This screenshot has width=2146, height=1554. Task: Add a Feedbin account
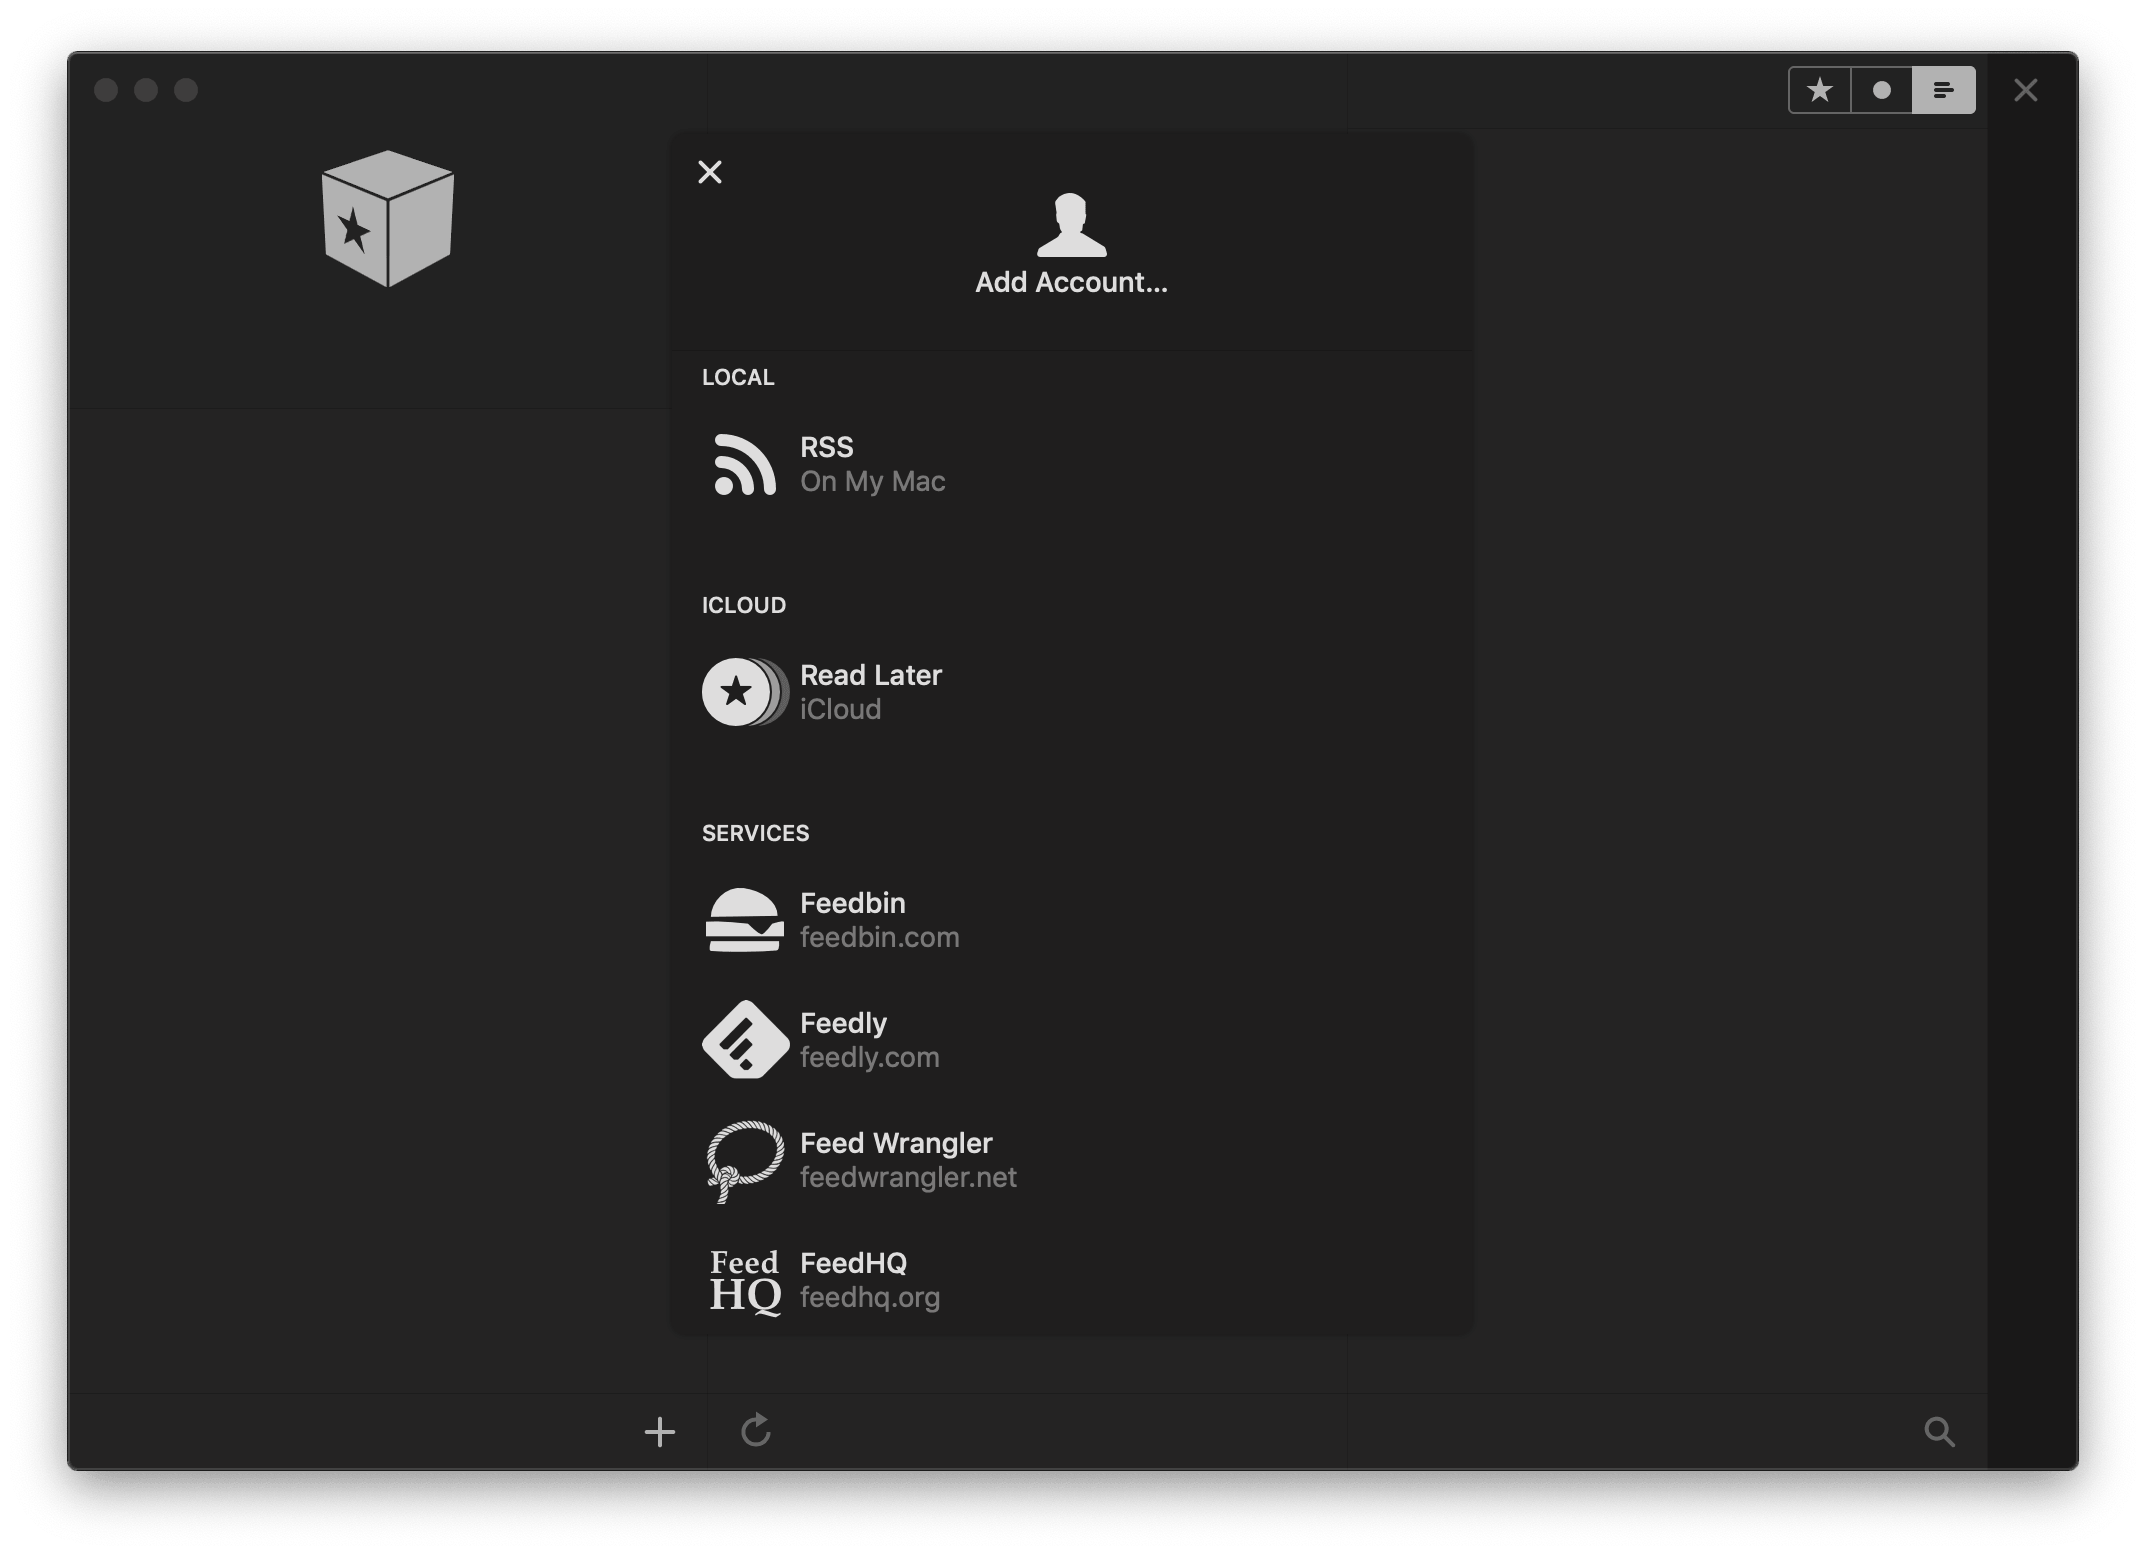click(x=1071, y=920)
